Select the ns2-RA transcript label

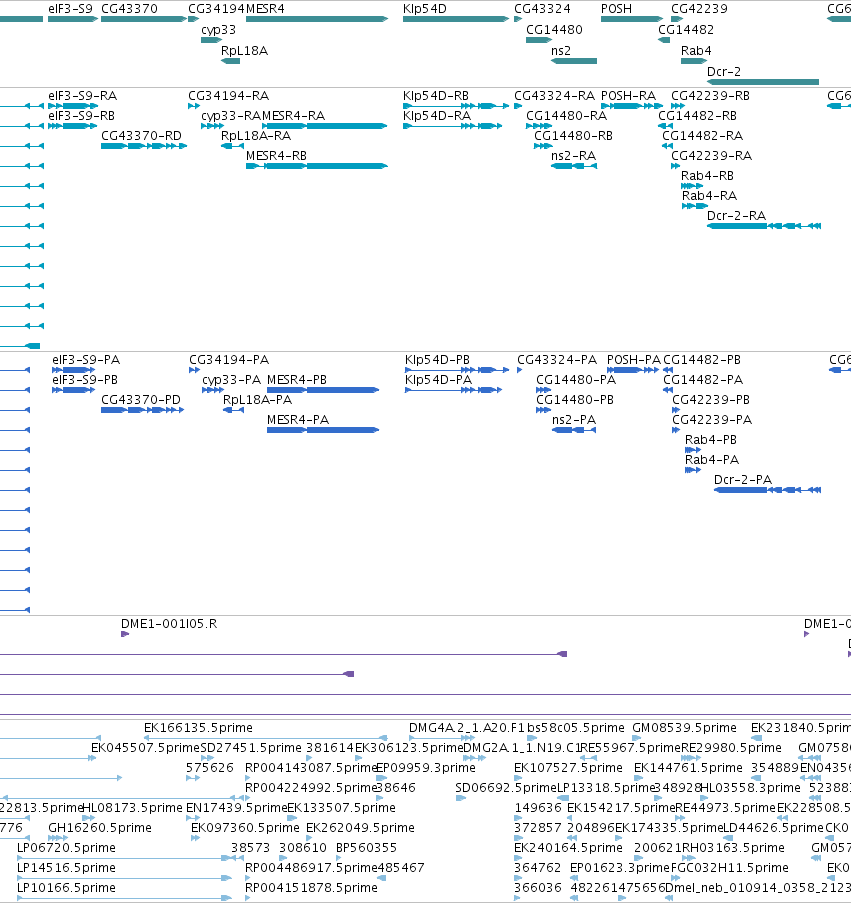[573, 155]
